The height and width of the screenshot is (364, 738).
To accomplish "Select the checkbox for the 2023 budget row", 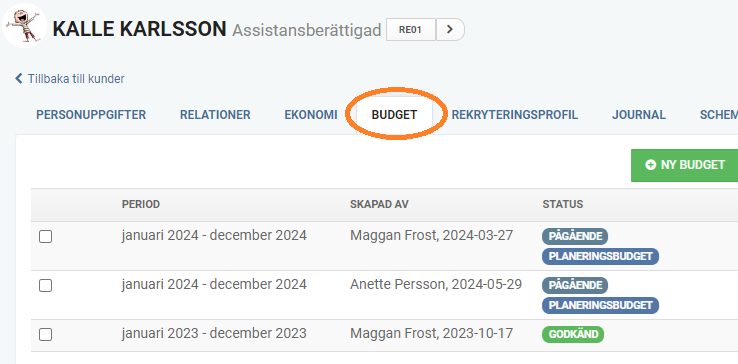I will tap(46, 334).
